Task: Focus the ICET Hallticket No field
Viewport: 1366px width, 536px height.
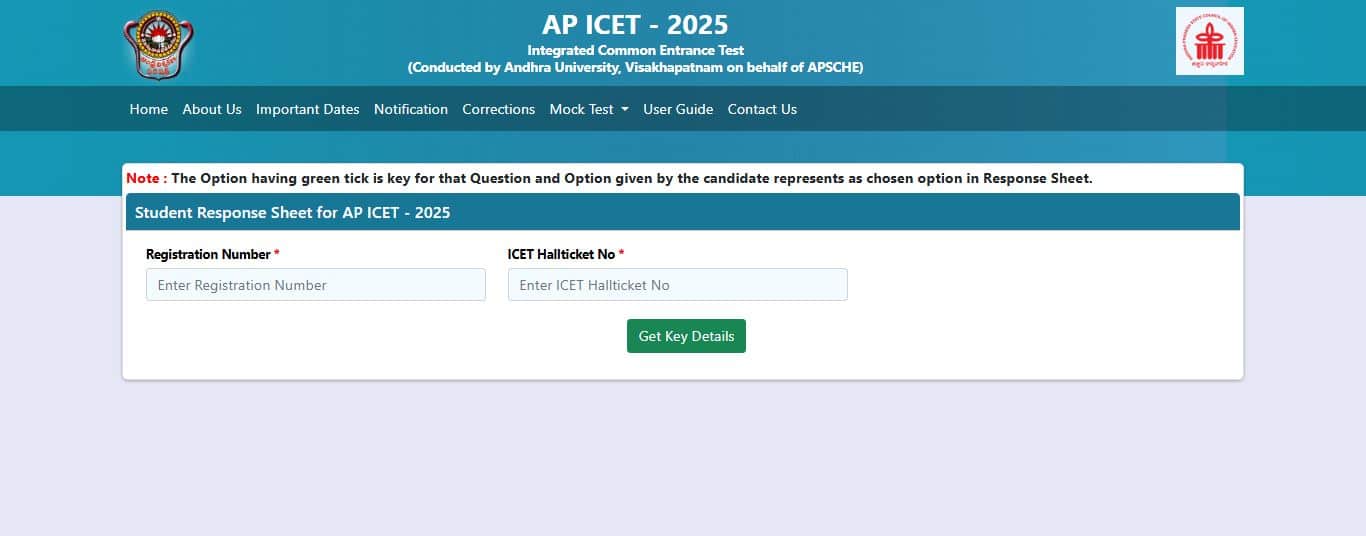Action: pos(678,285)
